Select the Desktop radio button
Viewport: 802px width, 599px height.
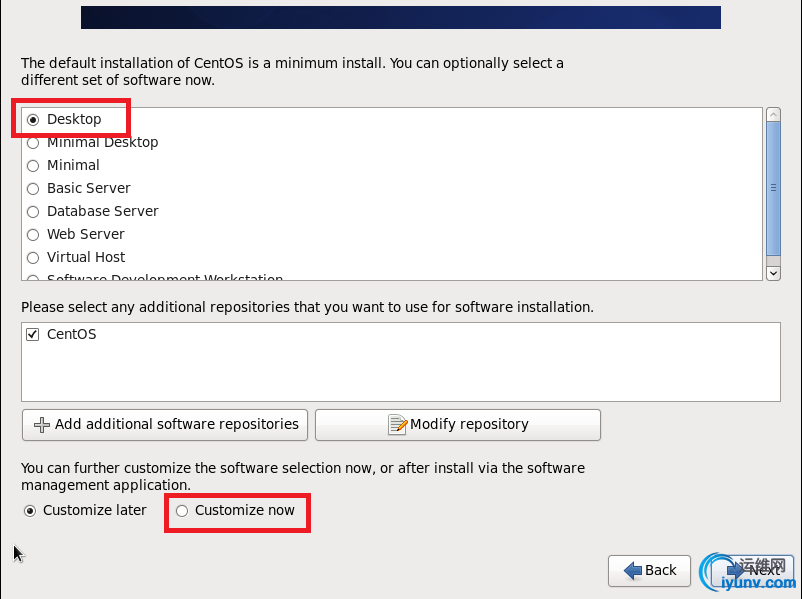tap(33, 119)
